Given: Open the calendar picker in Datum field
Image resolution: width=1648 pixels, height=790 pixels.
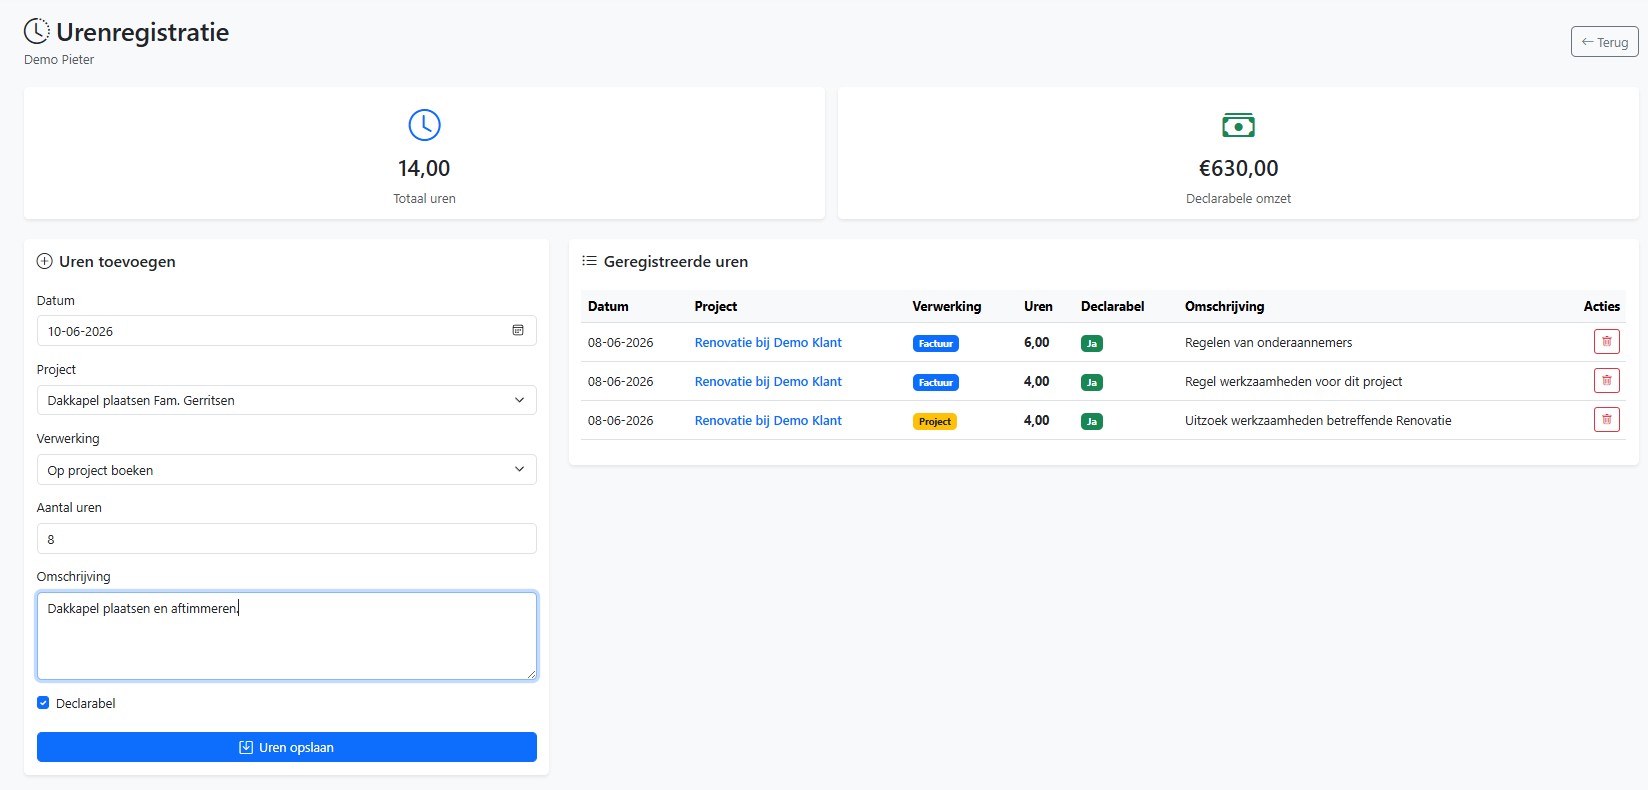Looking at the screenshot, I should 518,331.
